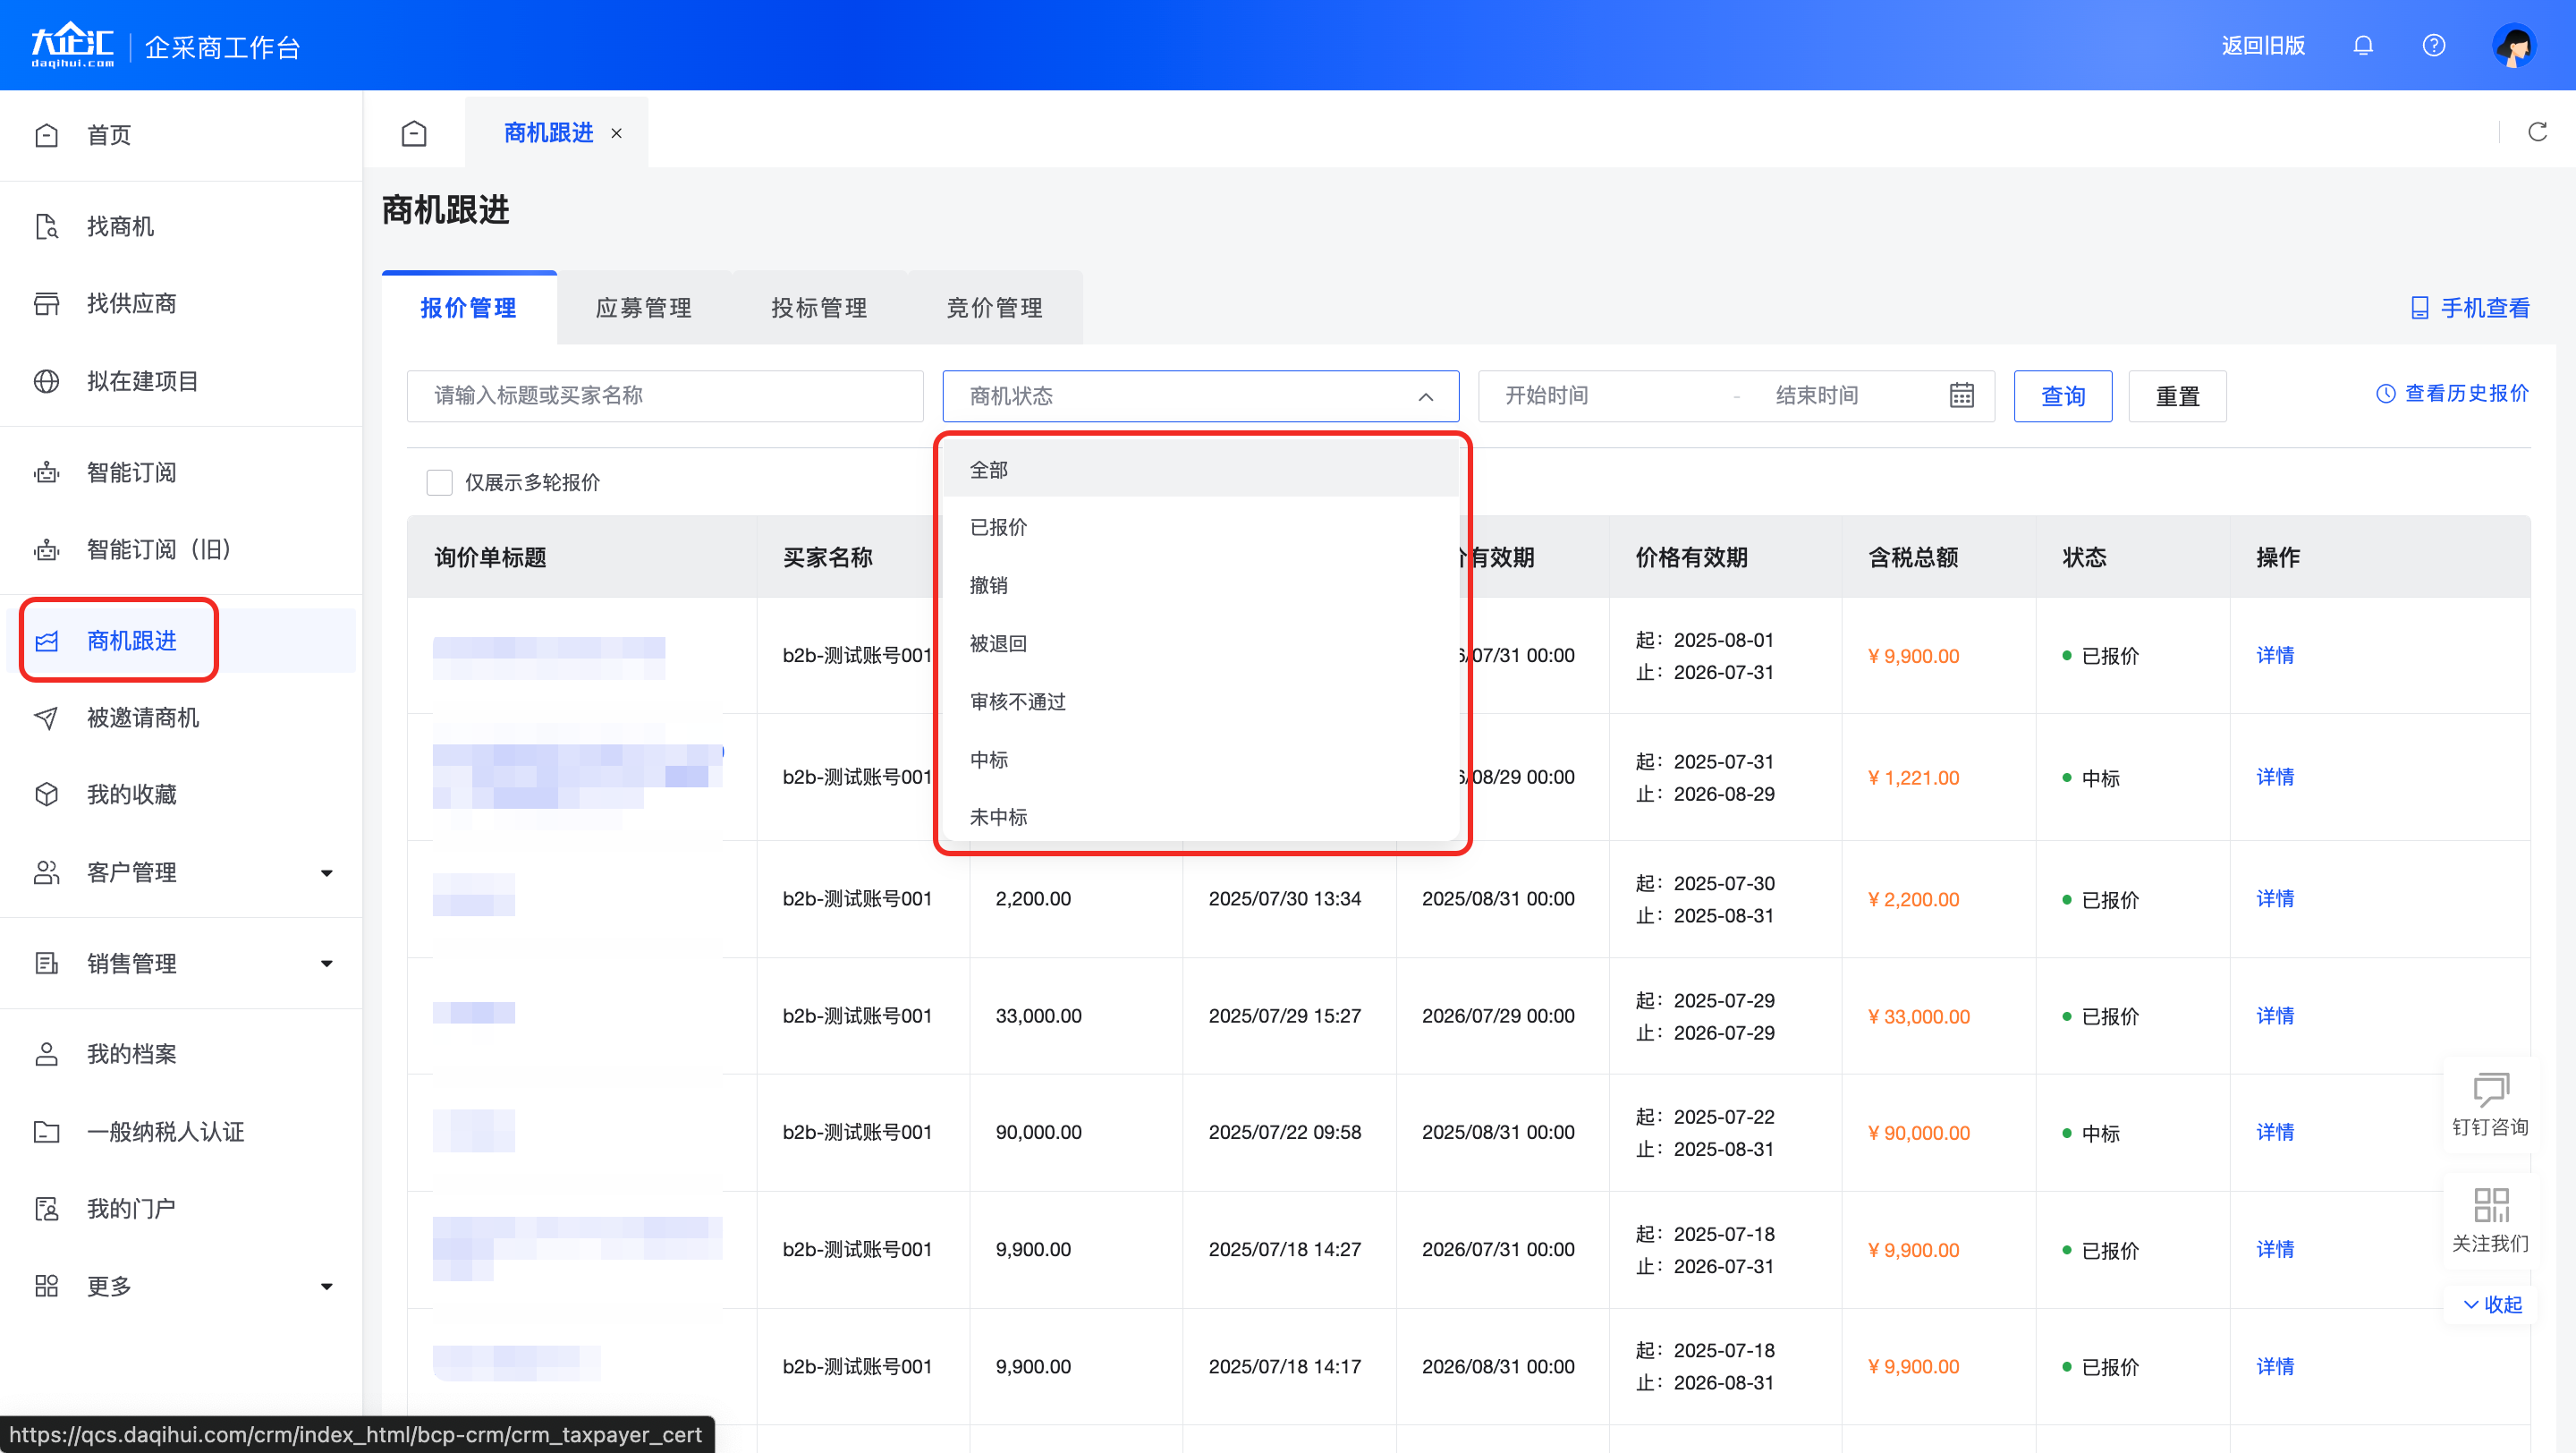The image size is (2576, 1453).
Task: Expand 更多 submenu arrow
Action: click(x=326, y=1287)
